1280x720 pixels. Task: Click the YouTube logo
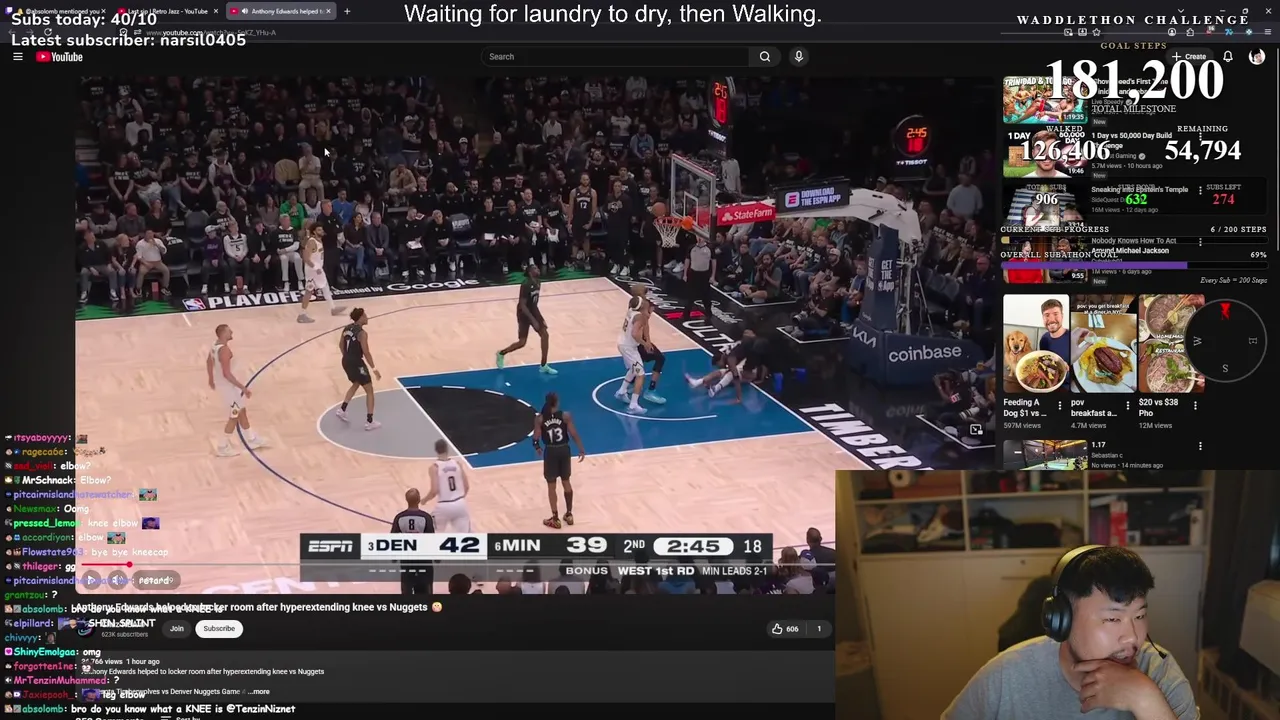60,57
